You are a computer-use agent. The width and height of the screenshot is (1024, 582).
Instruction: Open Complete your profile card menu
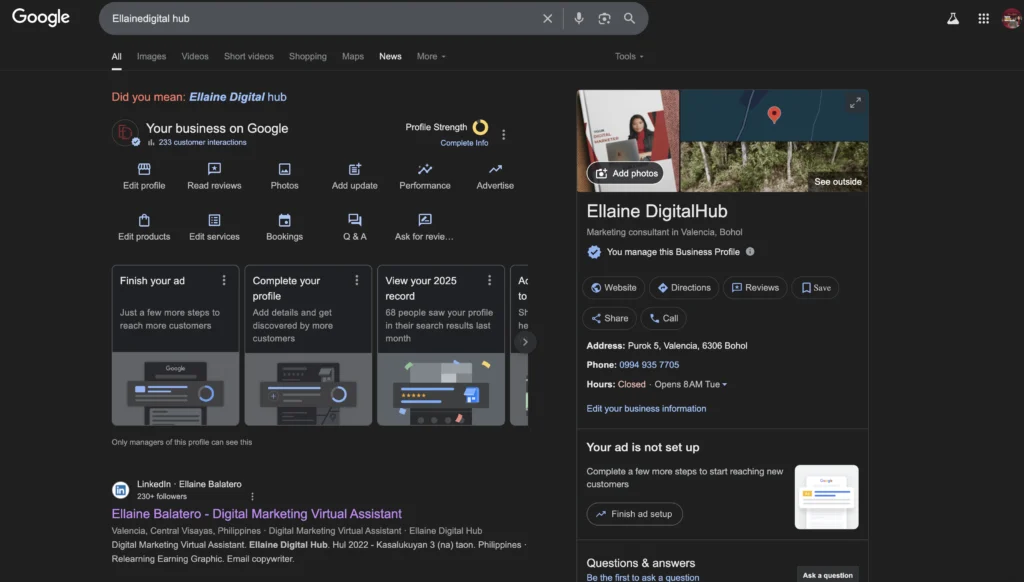click(x=357, y=280)
